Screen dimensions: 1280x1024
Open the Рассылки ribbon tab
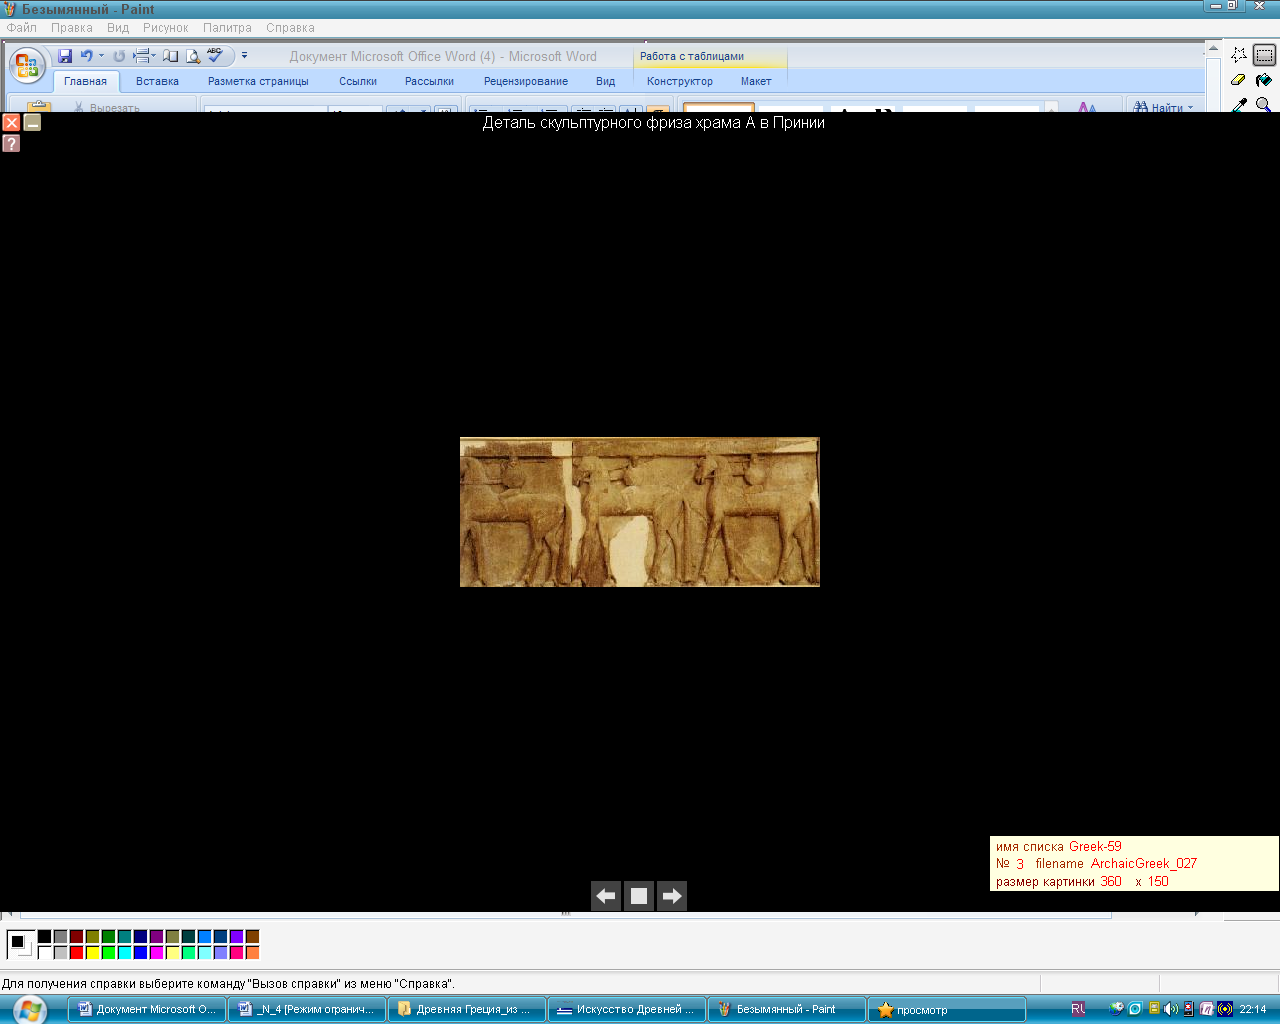tap(429, 81)
